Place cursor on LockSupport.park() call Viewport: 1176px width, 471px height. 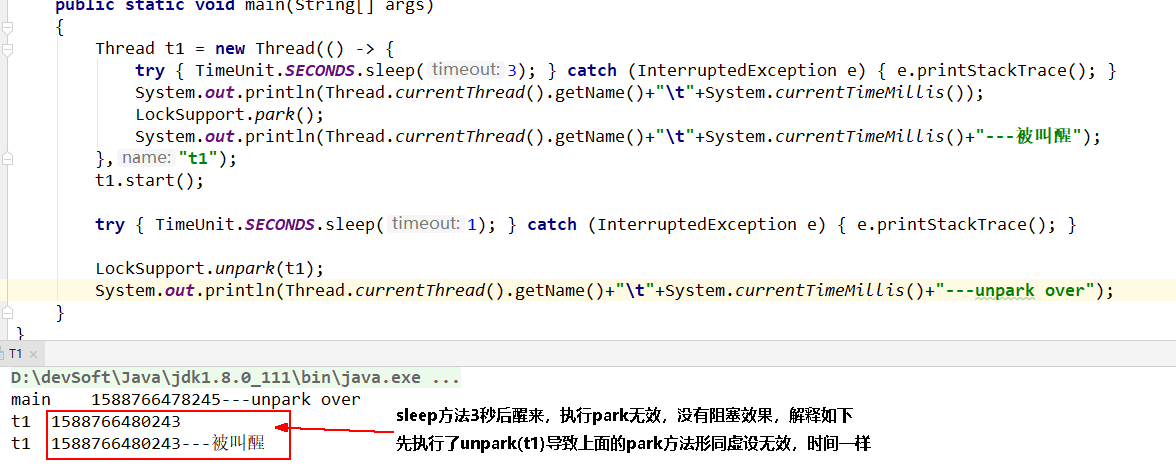pyautogui.click(x=215, y=114)
